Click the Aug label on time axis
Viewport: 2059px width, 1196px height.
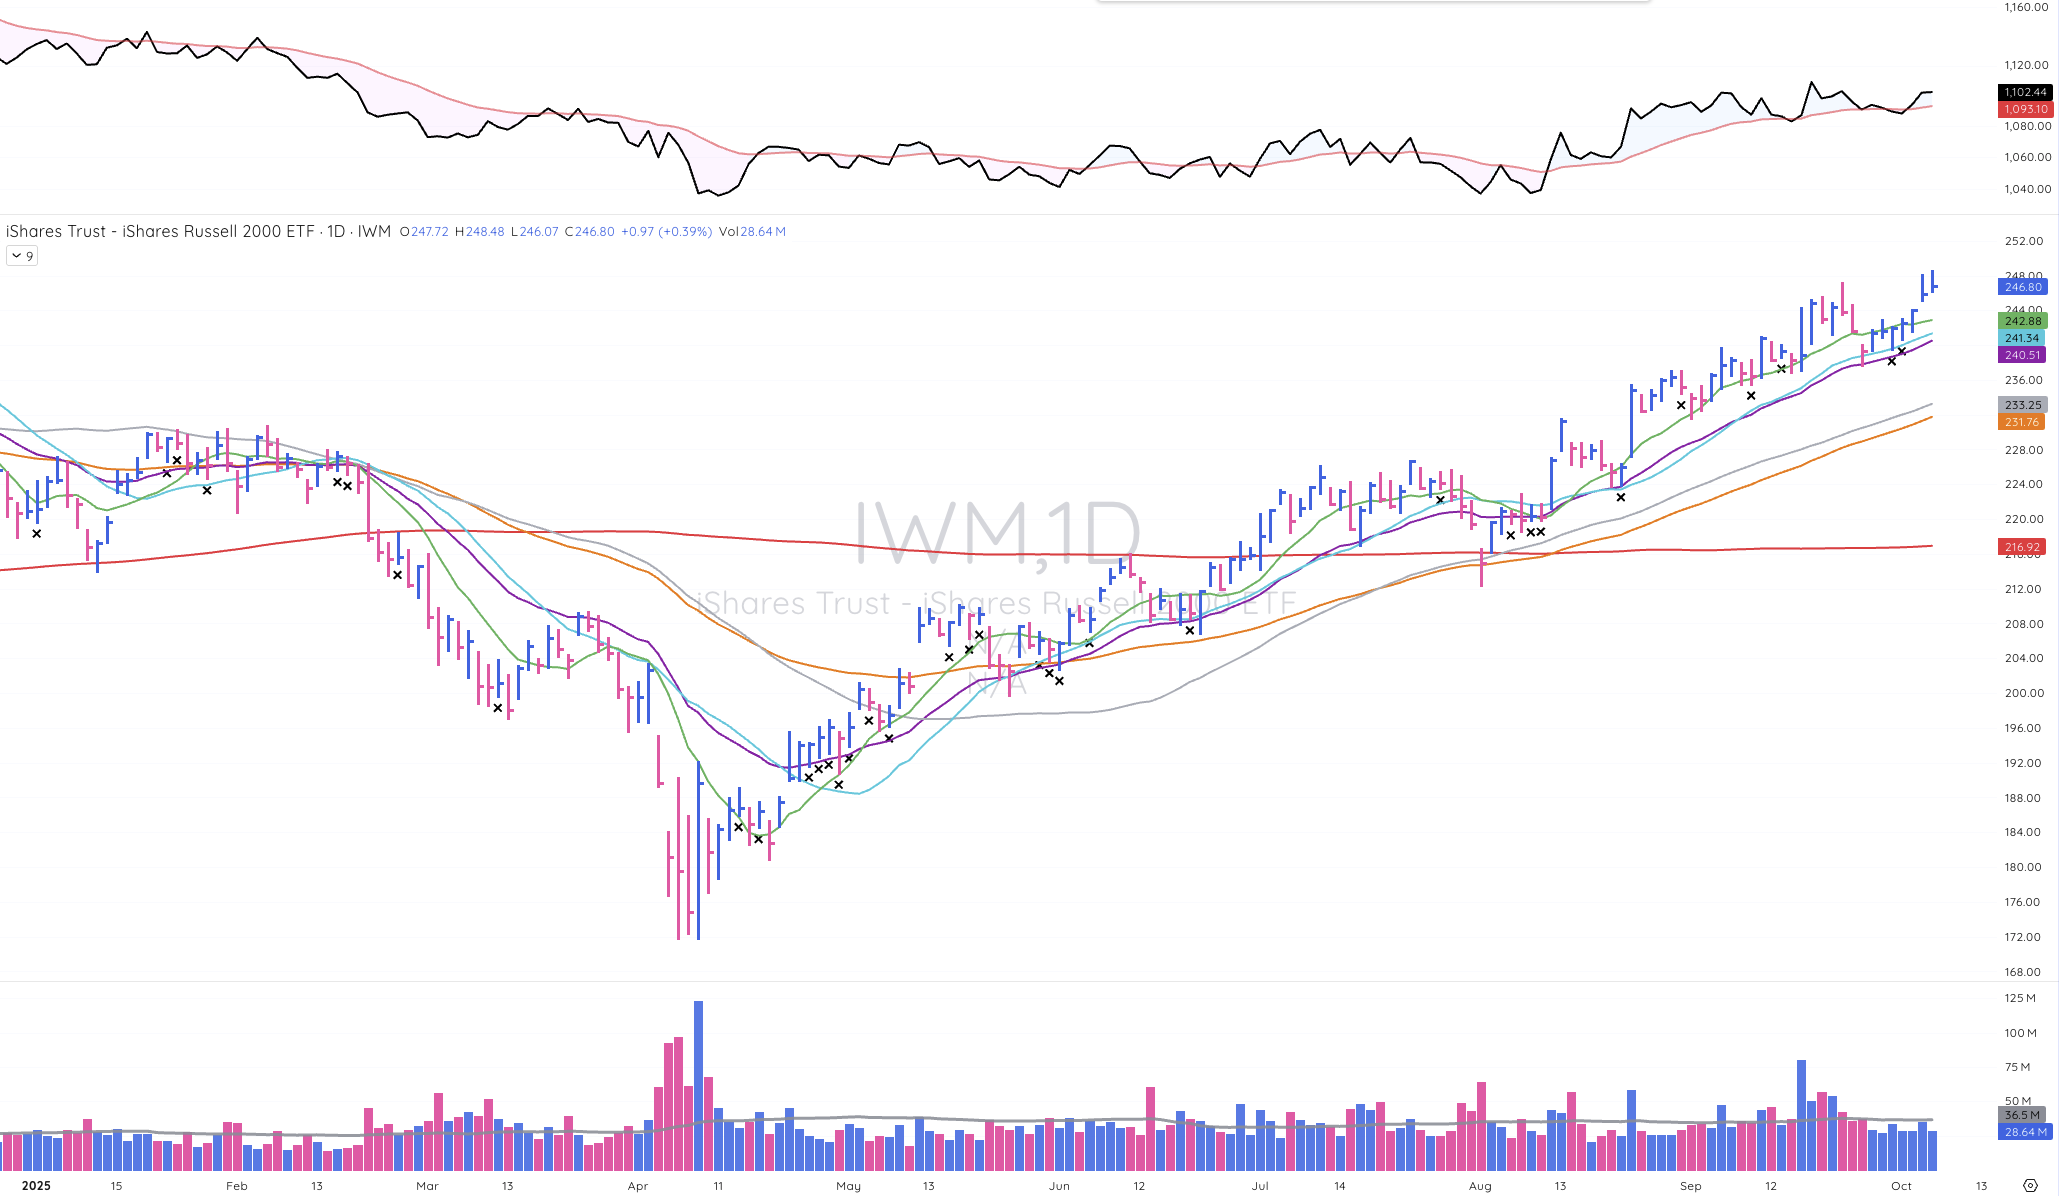[1480, 1186]
